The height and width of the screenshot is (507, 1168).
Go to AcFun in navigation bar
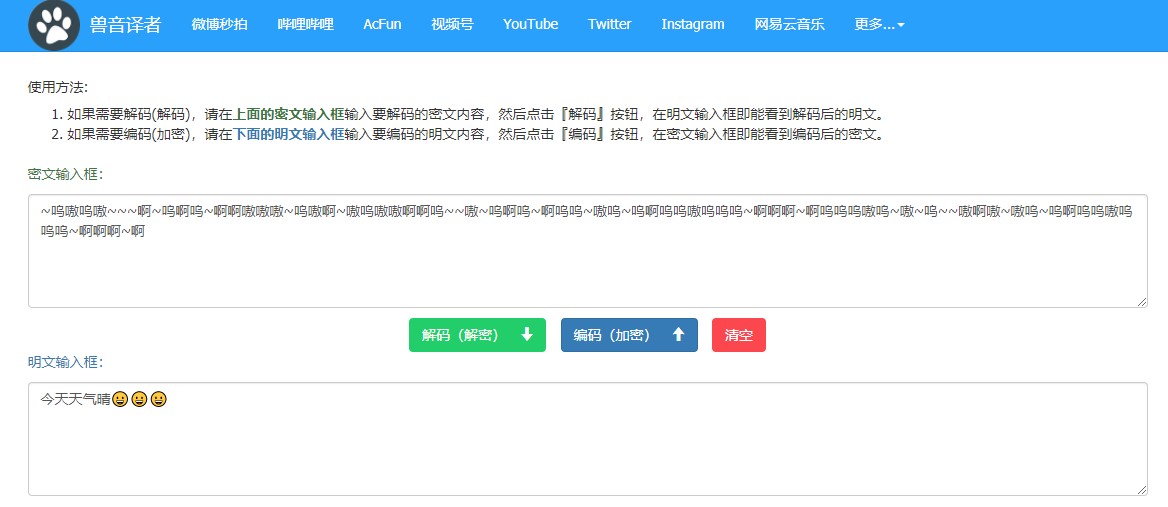pyautogui.click(x=382, y=25)
